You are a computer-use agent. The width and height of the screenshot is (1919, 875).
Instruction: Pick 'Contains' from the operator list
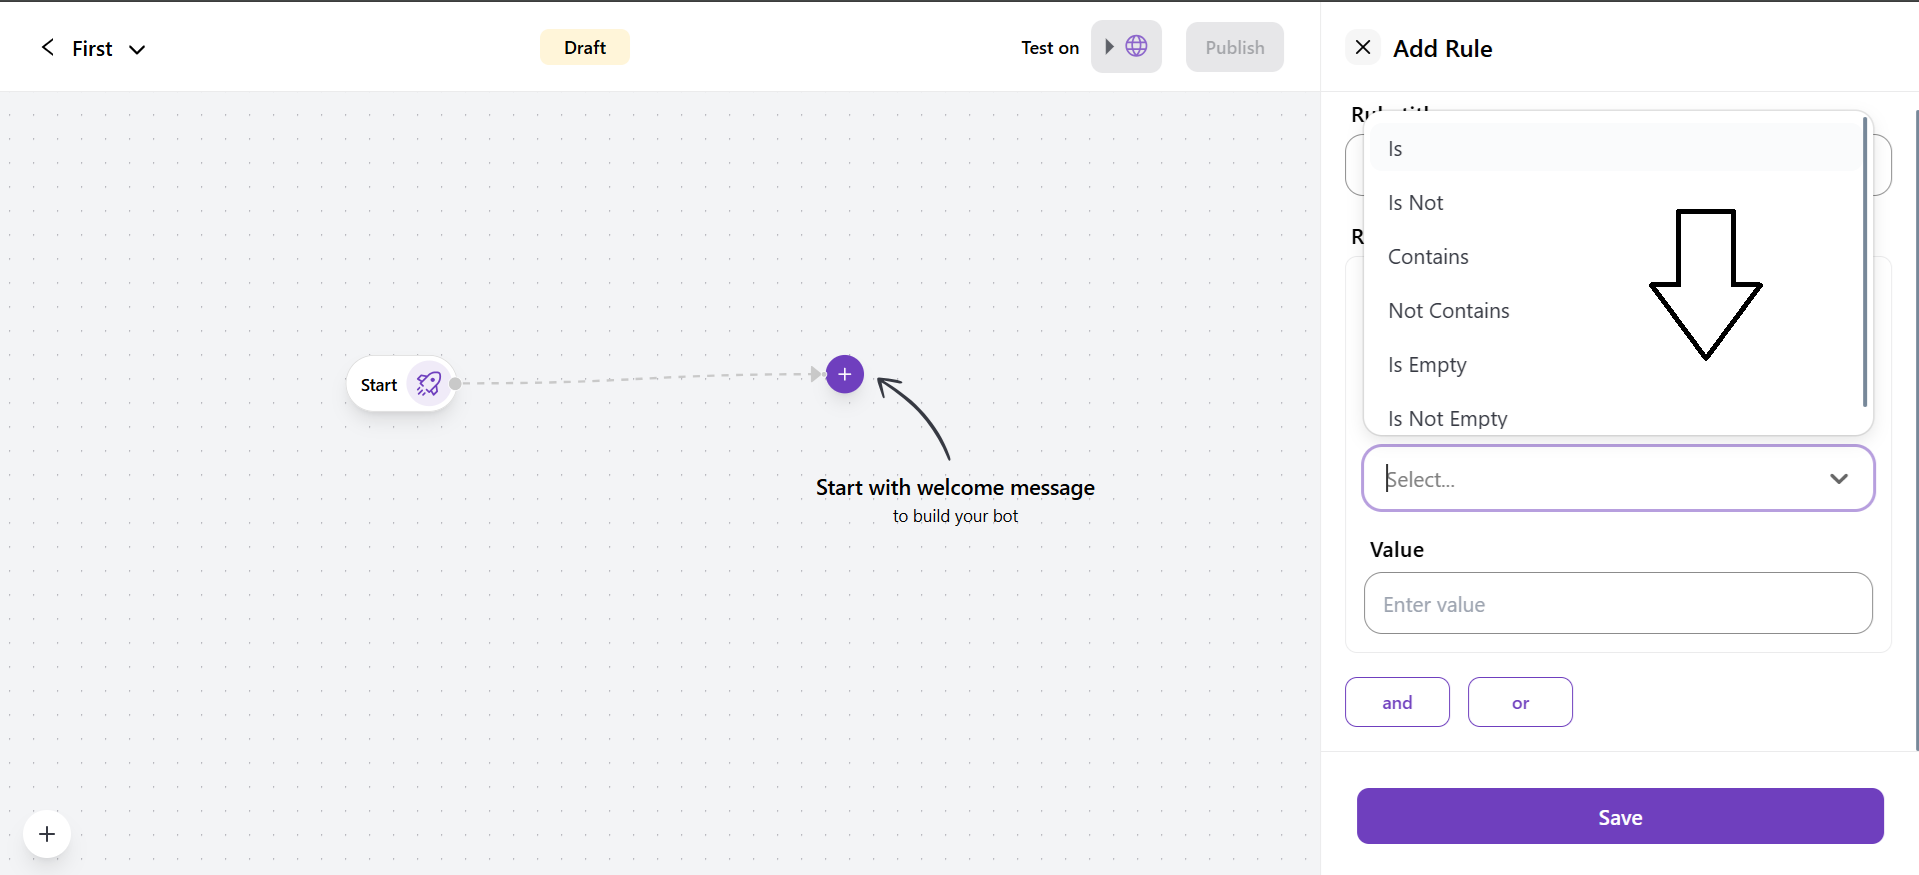coord(1428,257)
